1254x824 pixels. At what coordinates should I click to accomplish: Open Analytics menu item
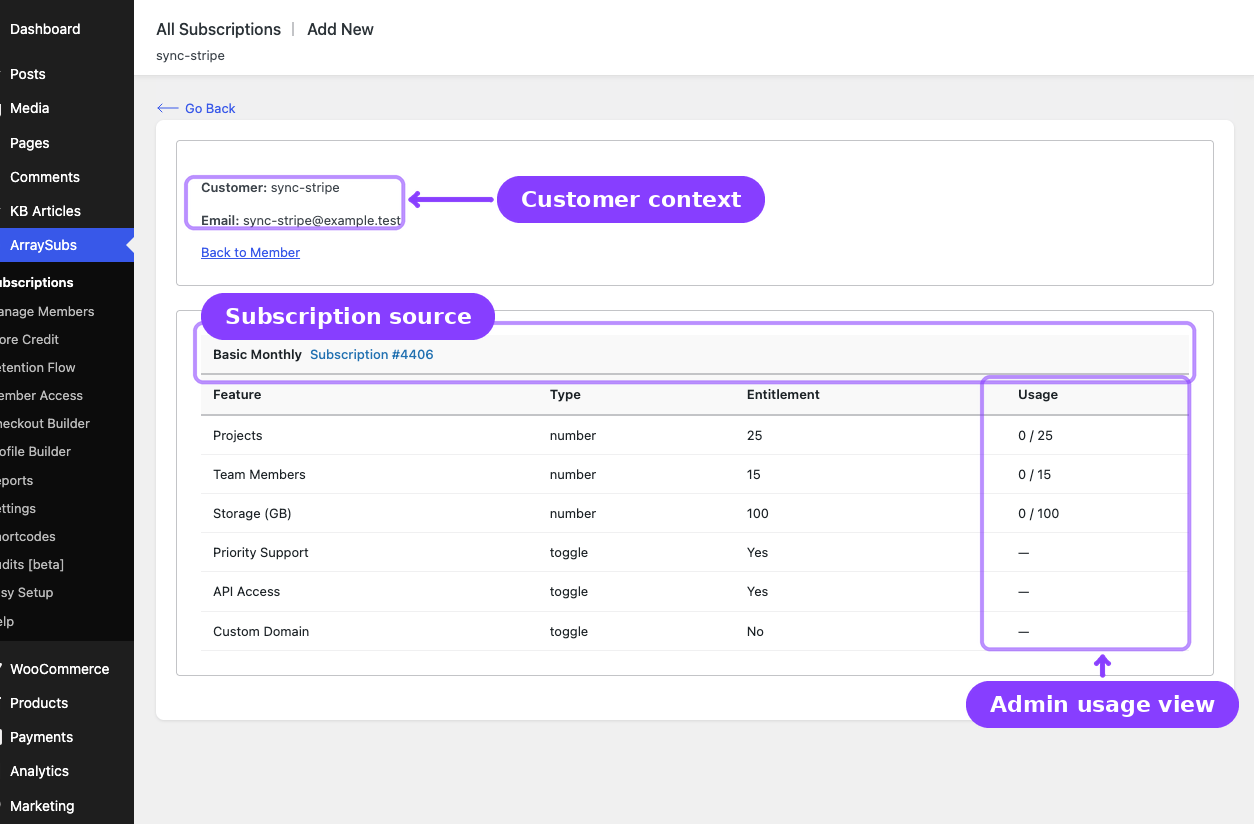pos(39,771)
